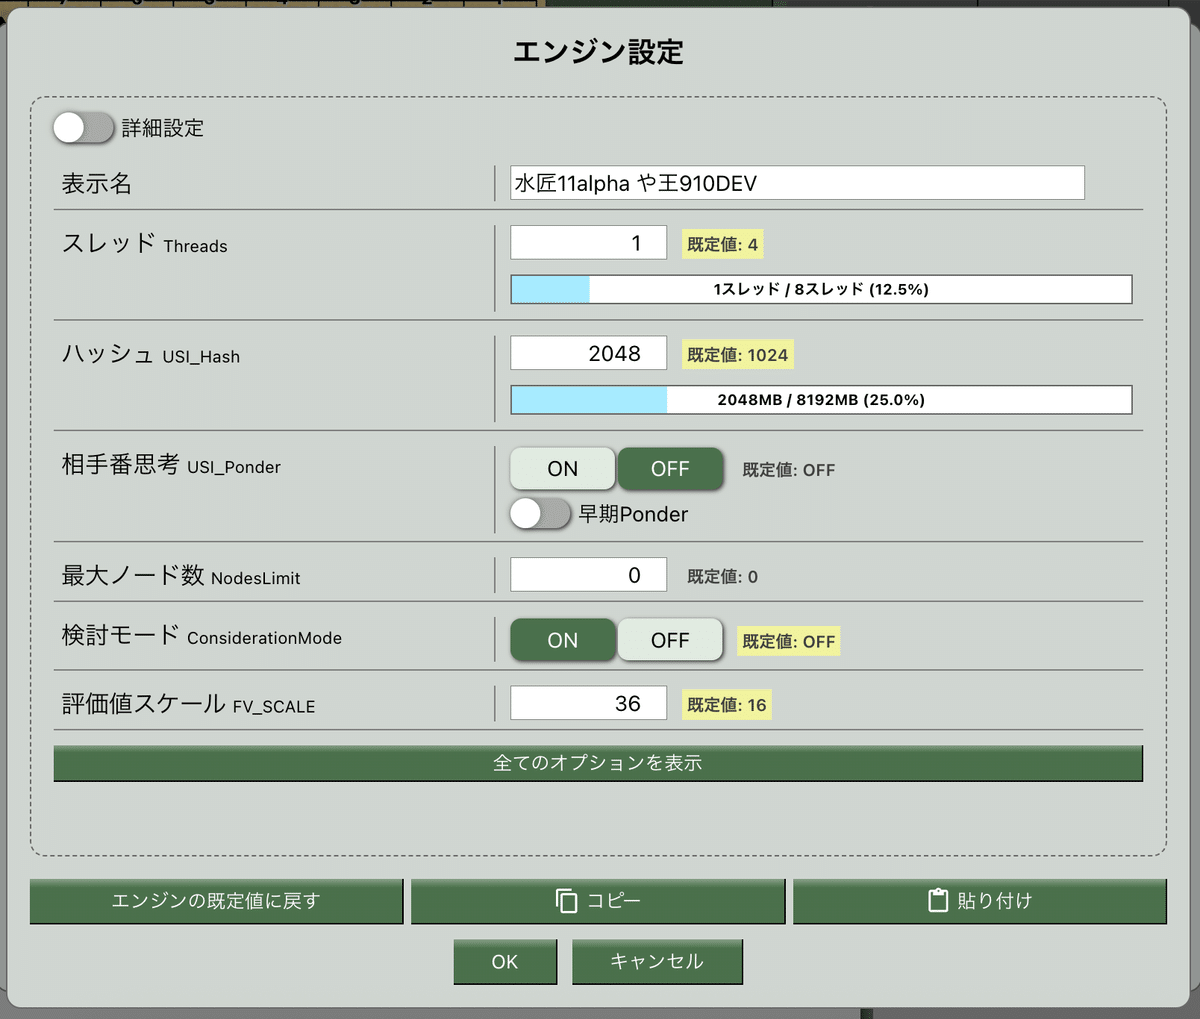
Task: Click the キャンセル button
Action: [657, 961]
